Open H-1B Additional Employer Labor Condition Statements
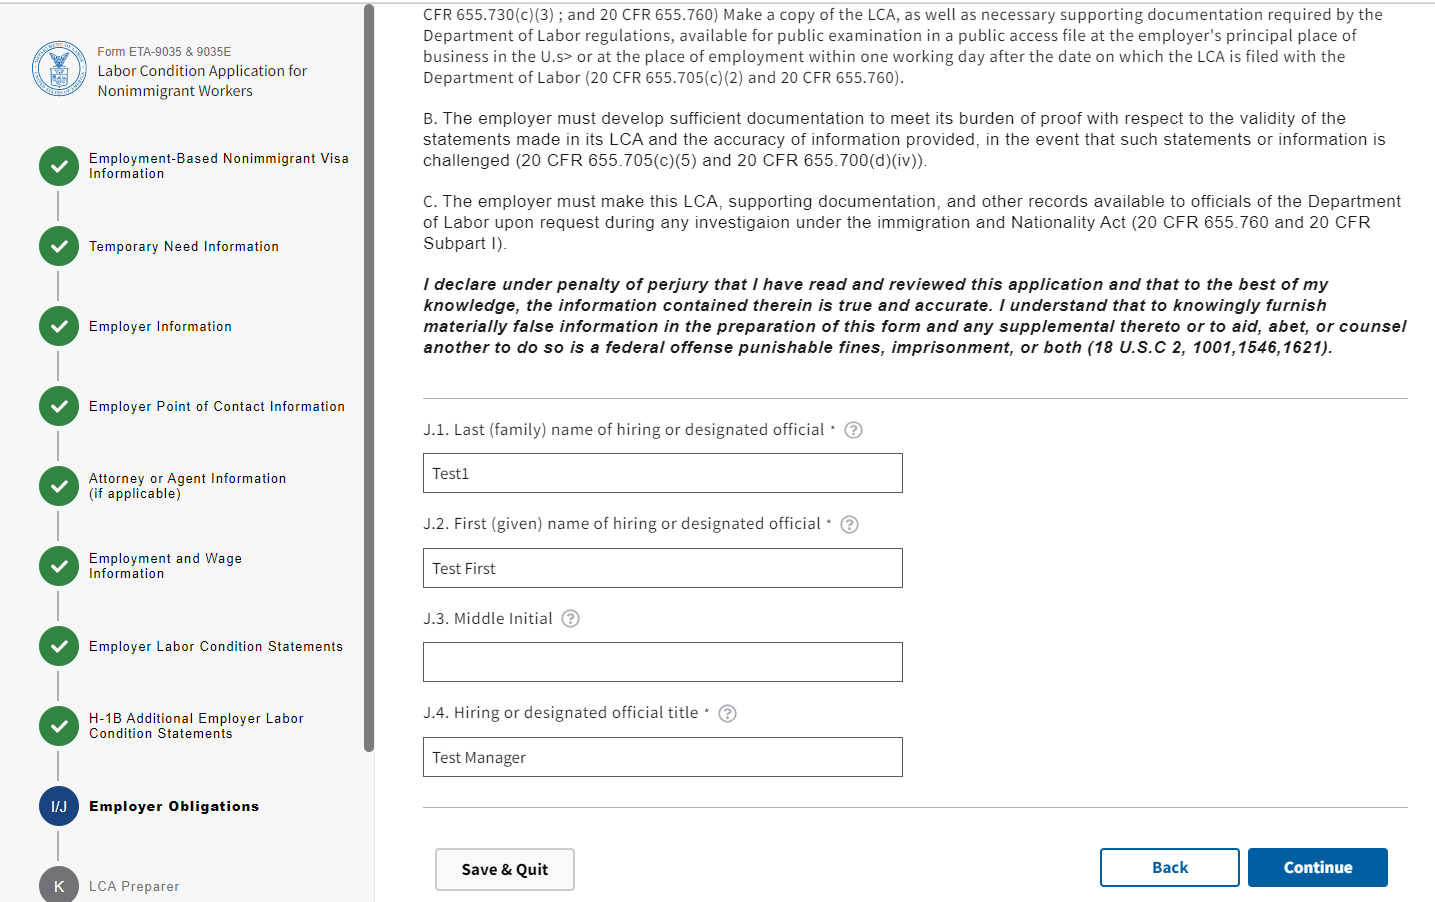Image resolution: width=1435 pixels, height=902 pixels. [196, 726]
